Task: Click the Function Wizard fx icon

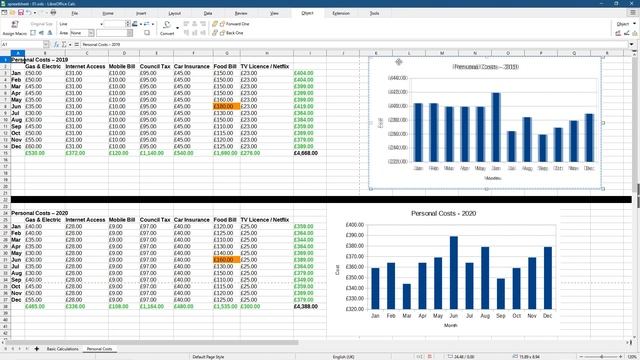Action: click(x=57, y=44)
